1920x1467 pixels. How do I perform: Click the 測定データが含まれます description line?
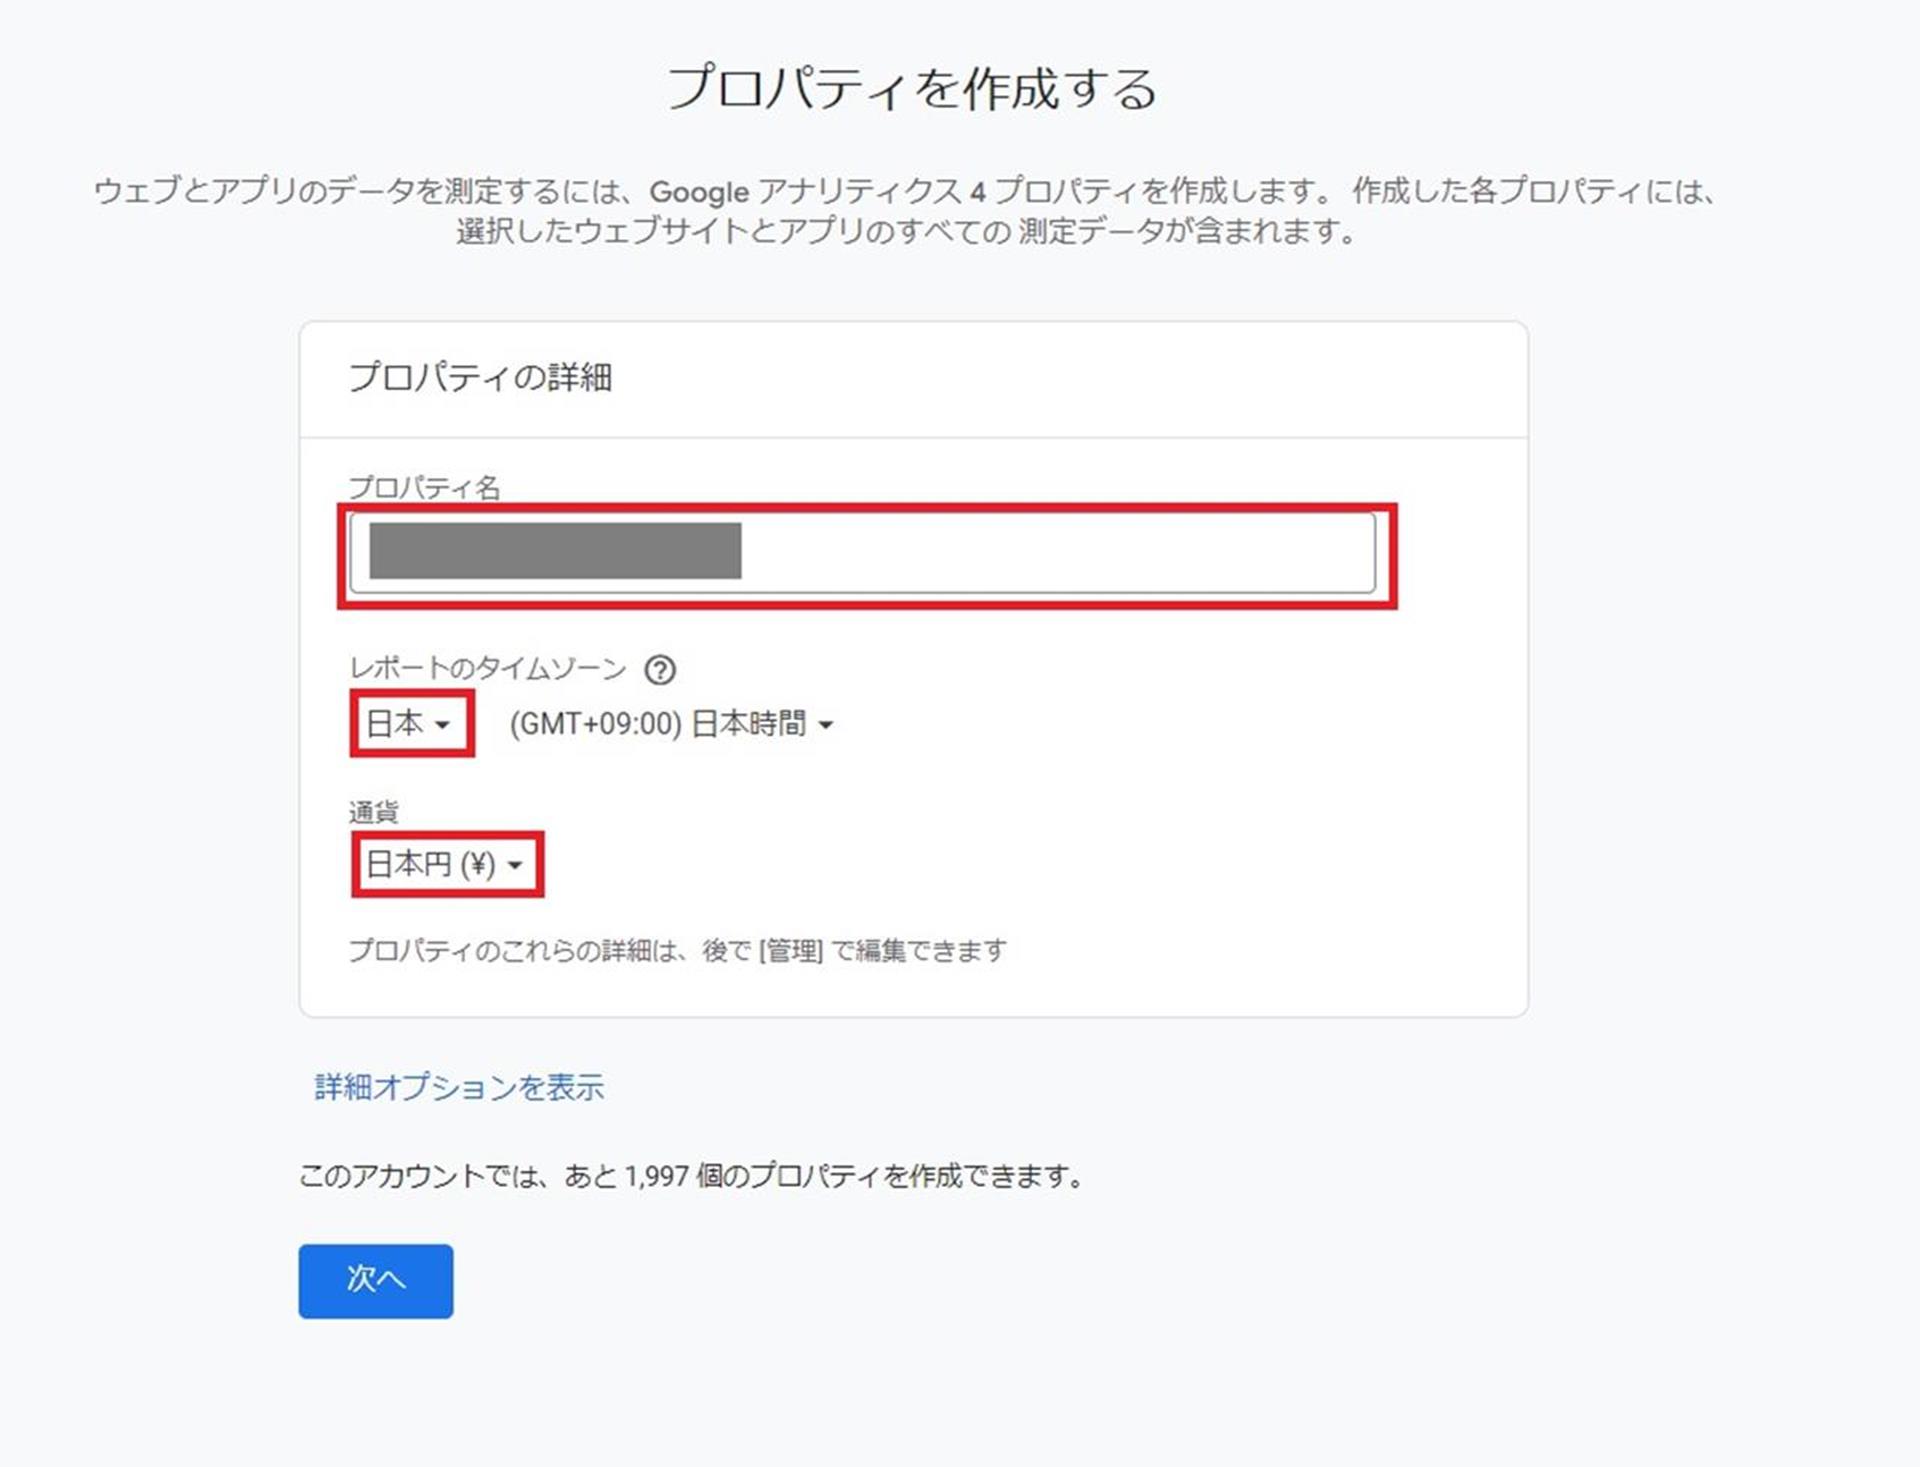pos(1187,232)
